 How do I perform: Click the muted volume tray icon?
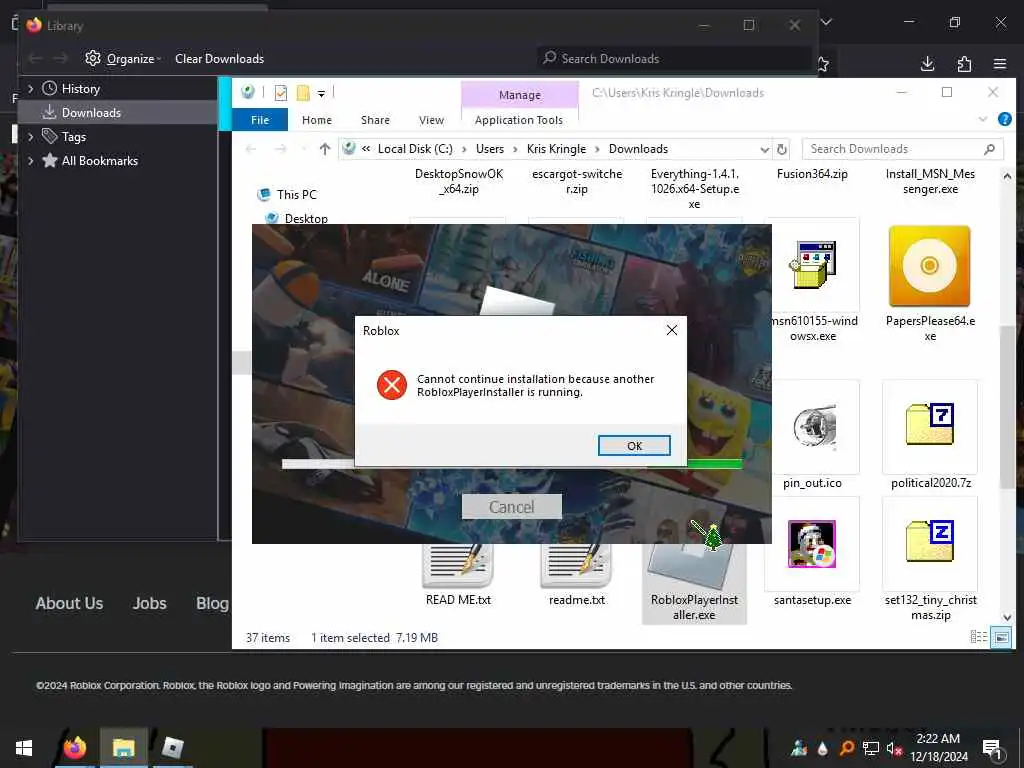click(x=893, y=748)
